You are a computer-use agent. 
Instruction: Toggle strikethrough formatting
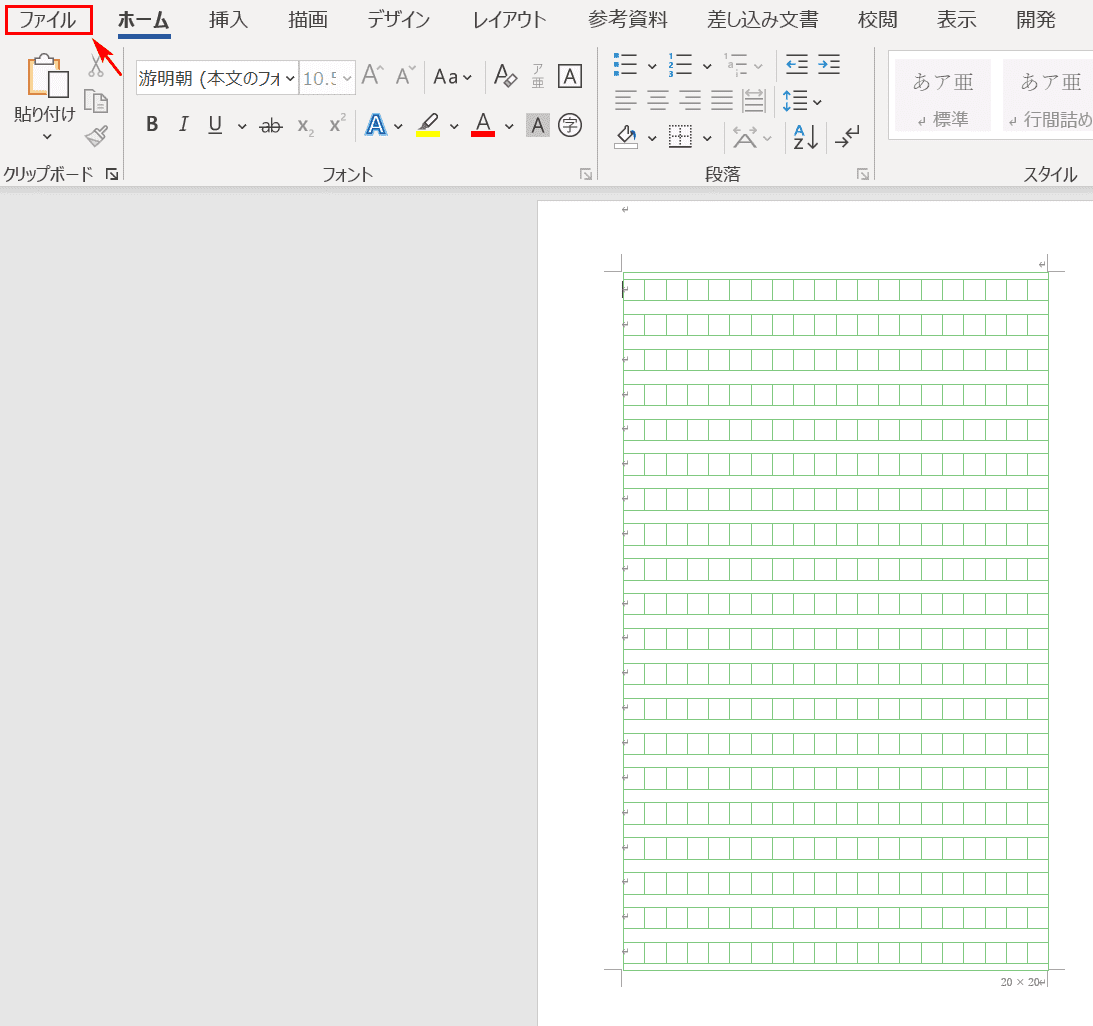click(x=270, y=126)
